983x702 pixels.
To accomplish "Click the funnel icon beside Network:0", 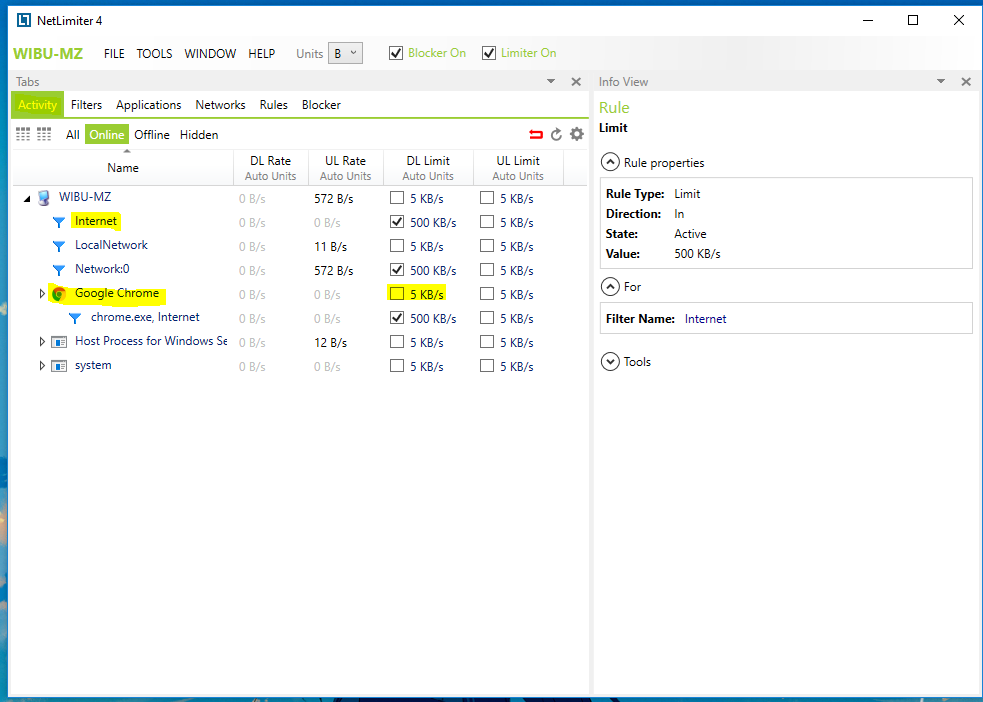I will pos(59,270).
